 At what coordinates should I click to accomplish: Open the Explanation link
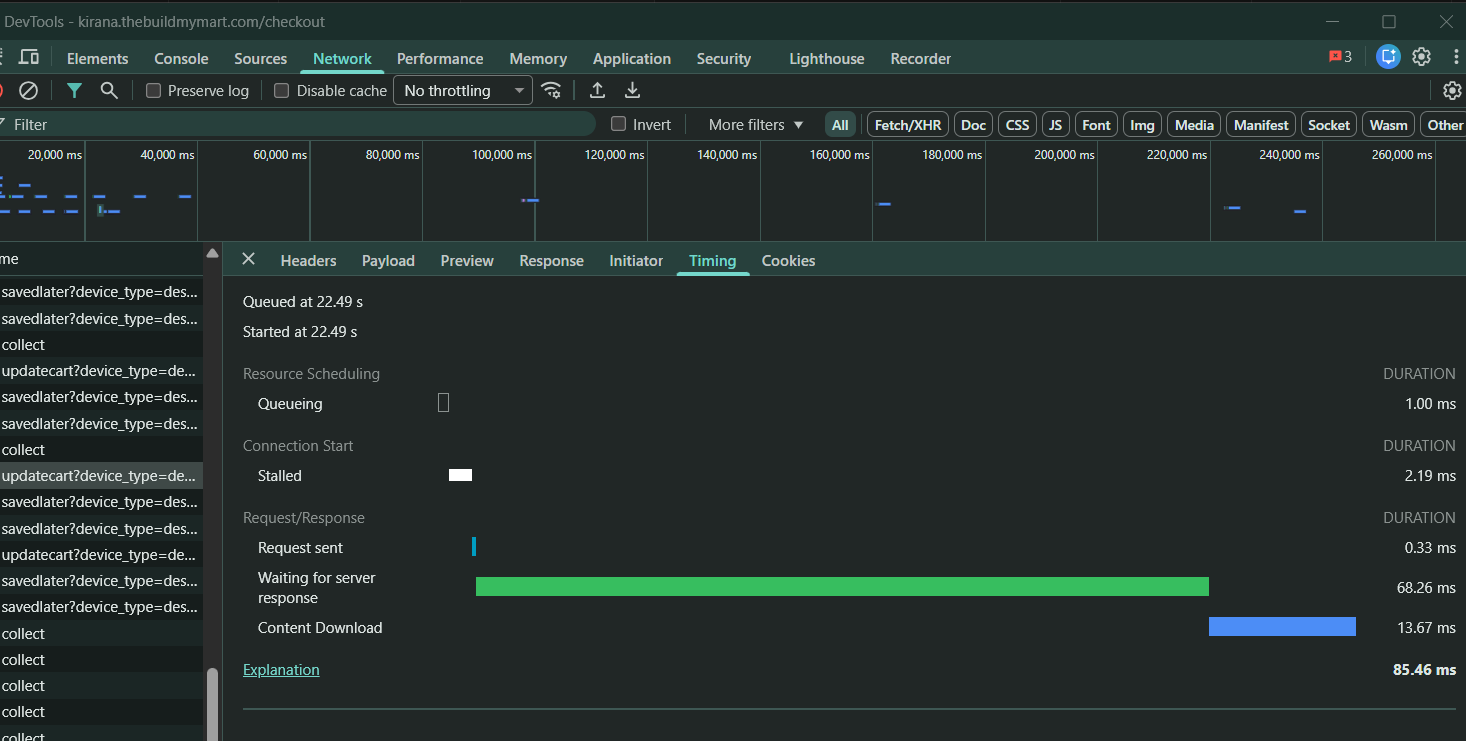point(281,670)
